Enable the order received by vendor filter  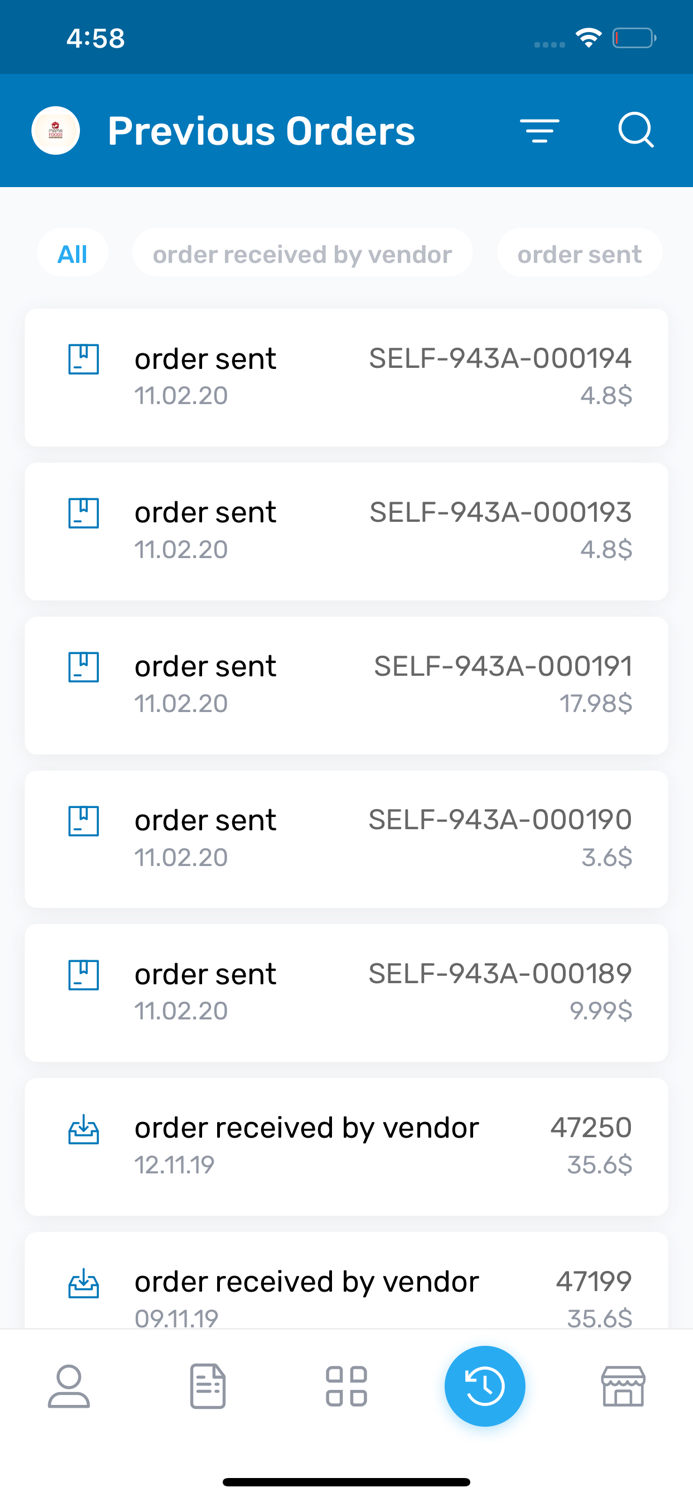[303, 253]
